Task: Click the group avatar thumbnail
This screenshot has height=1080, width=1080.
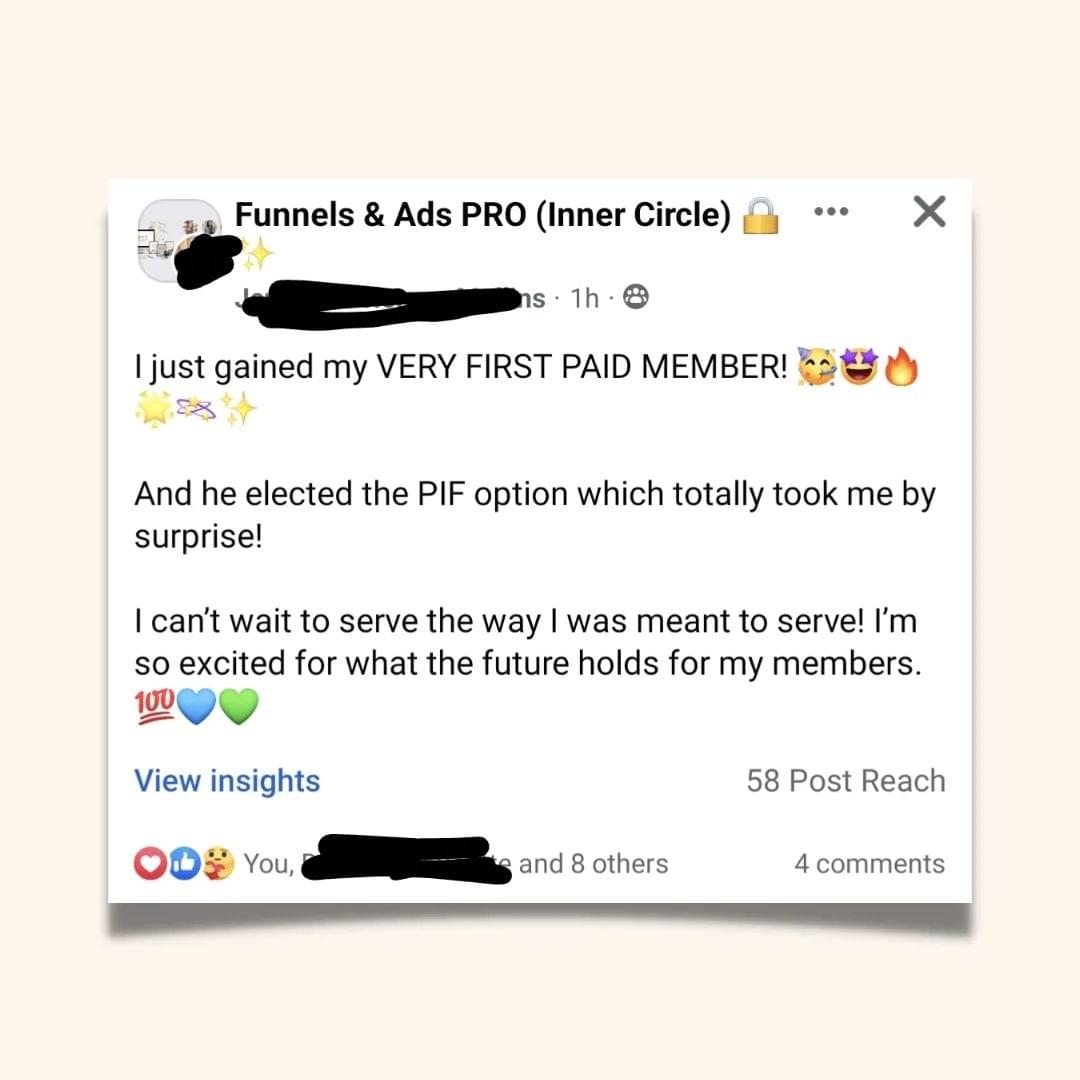Action: click(178, 240)
